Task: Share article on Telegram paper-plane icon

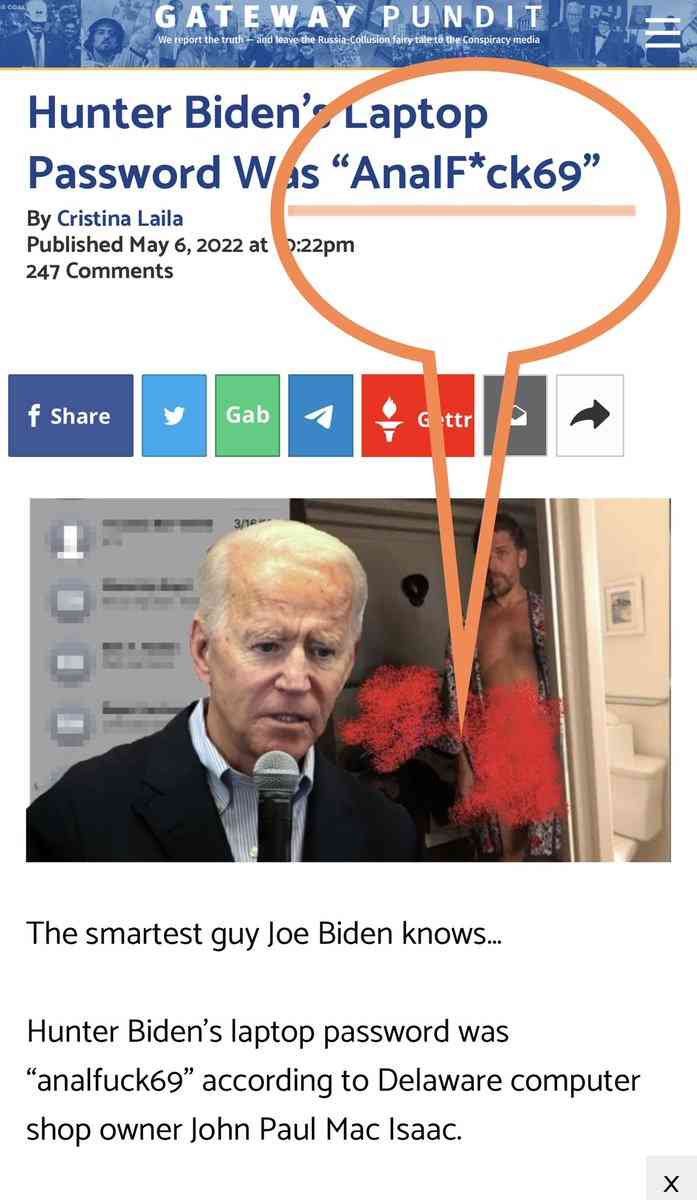Action: pyautogui.click(x=321, y=416)
